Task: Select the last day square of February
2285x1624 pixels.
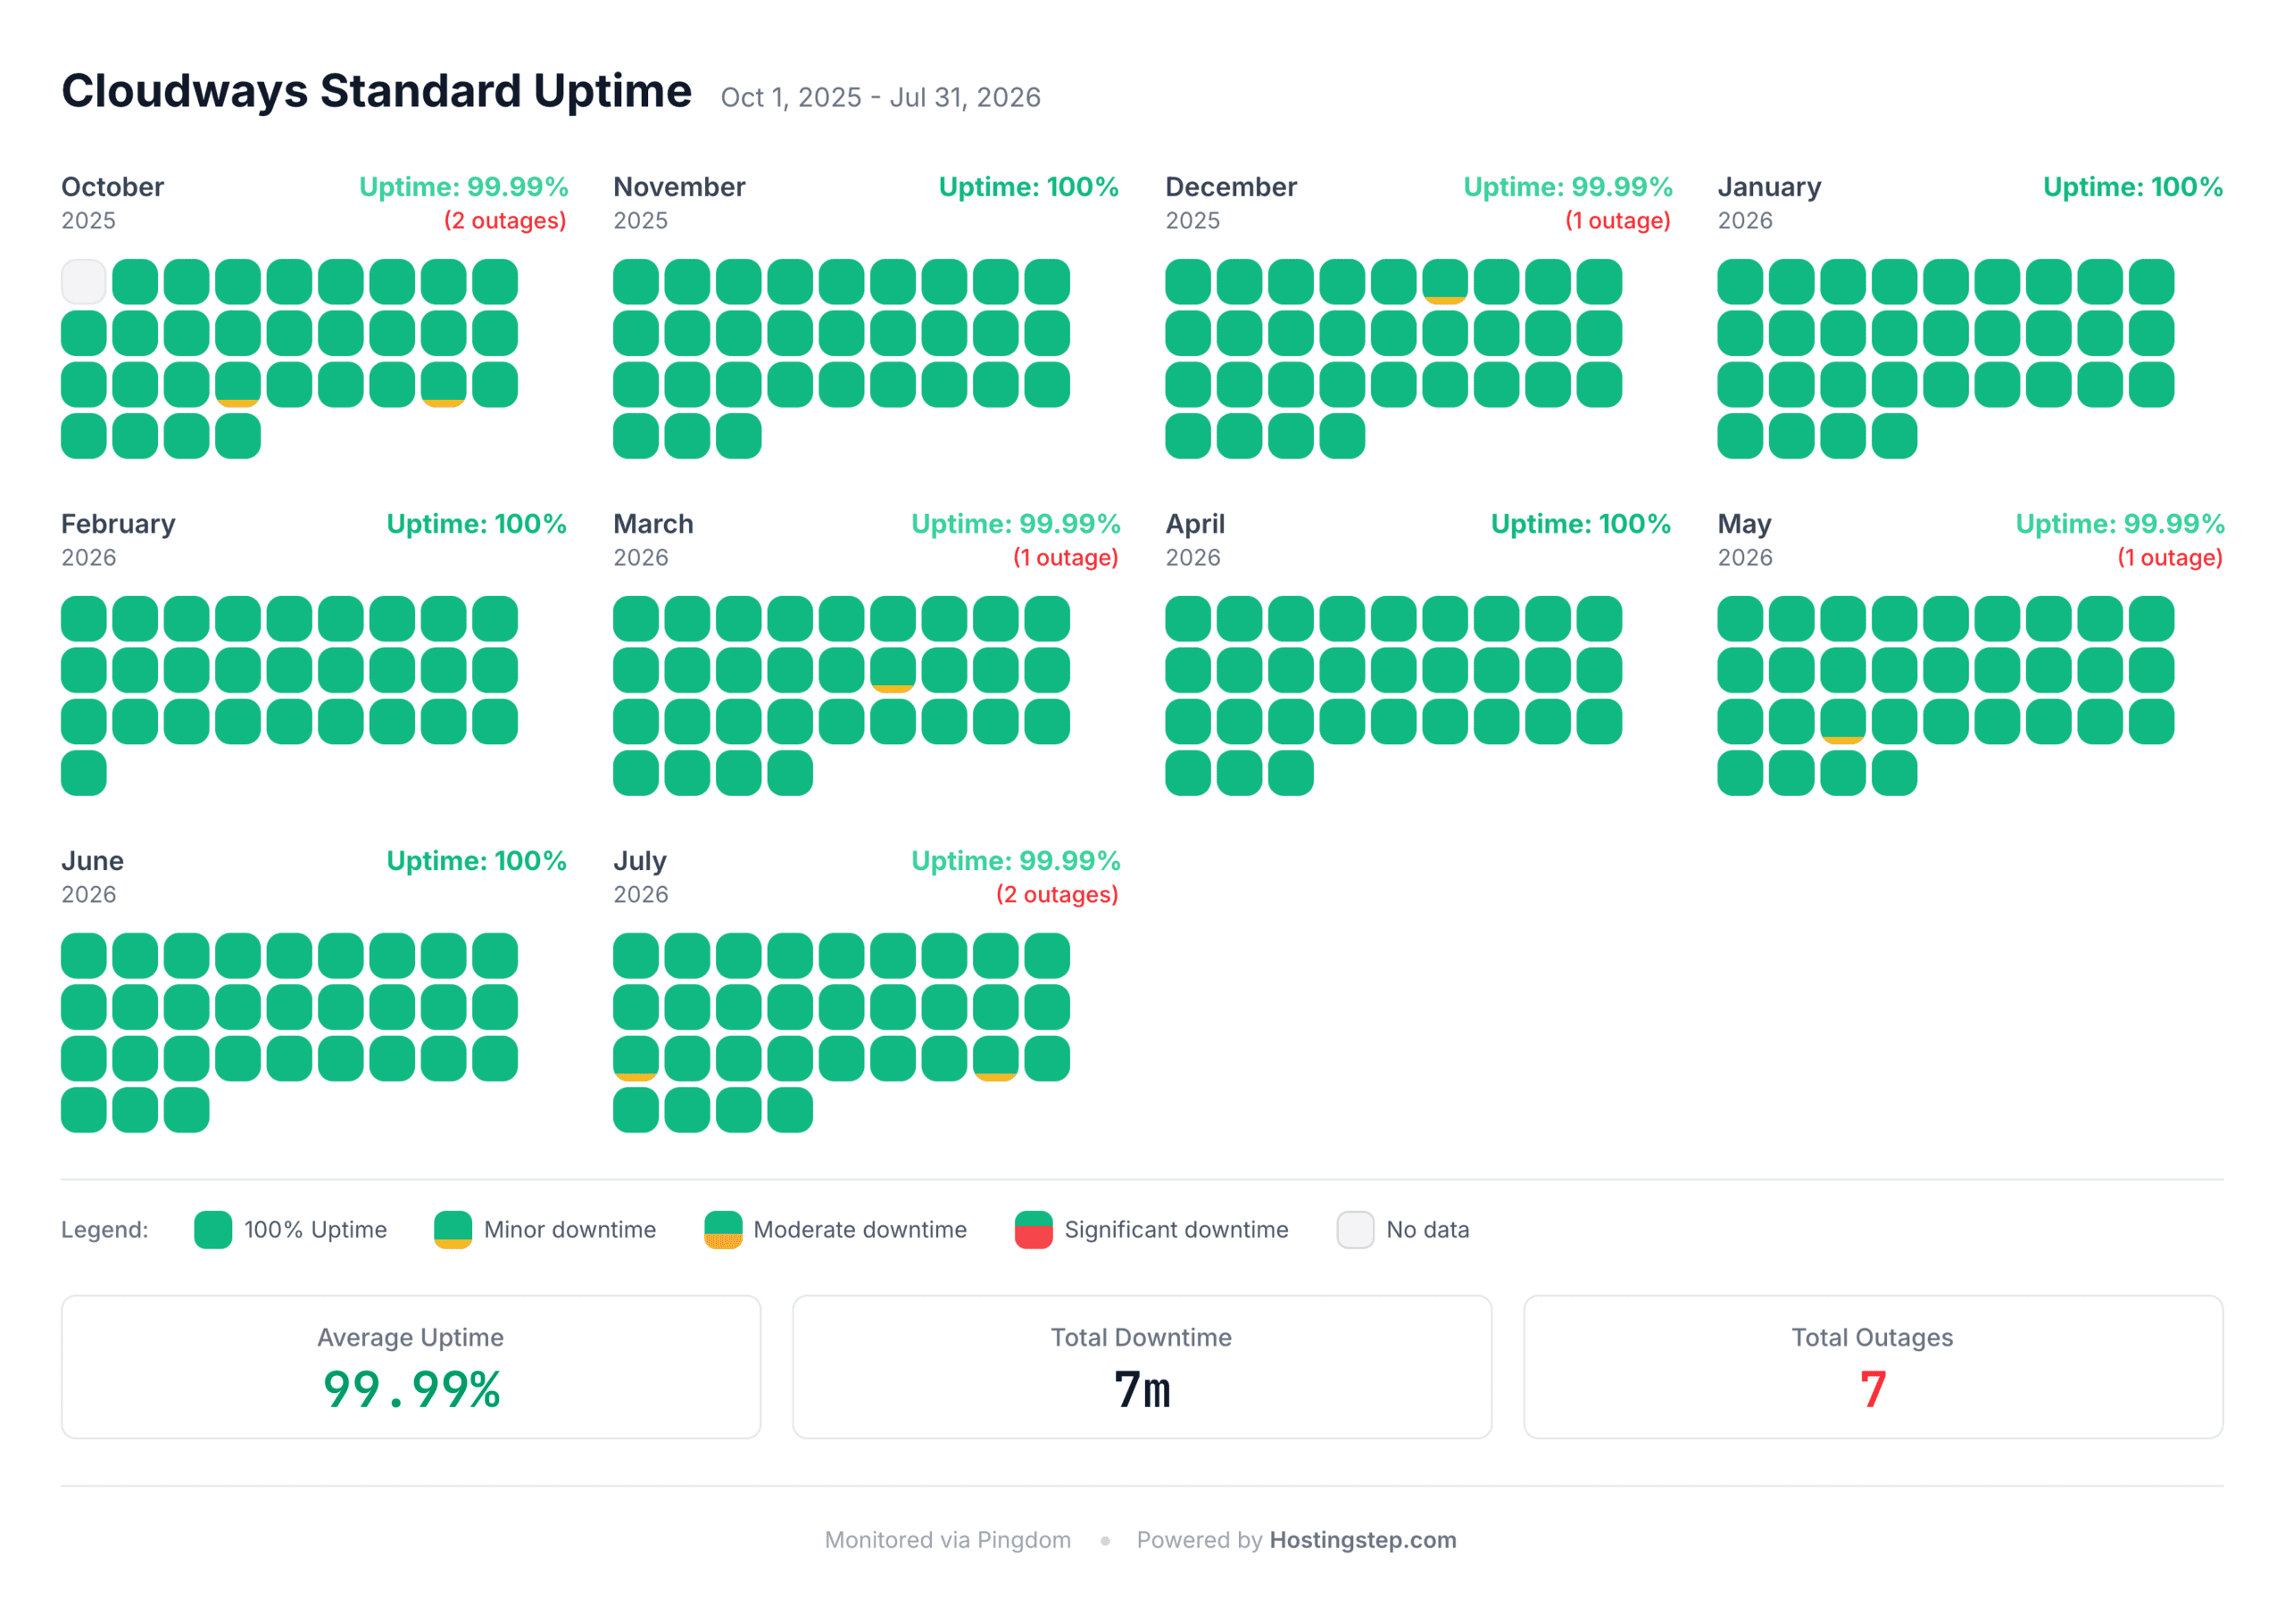Action: coord(84,773)
